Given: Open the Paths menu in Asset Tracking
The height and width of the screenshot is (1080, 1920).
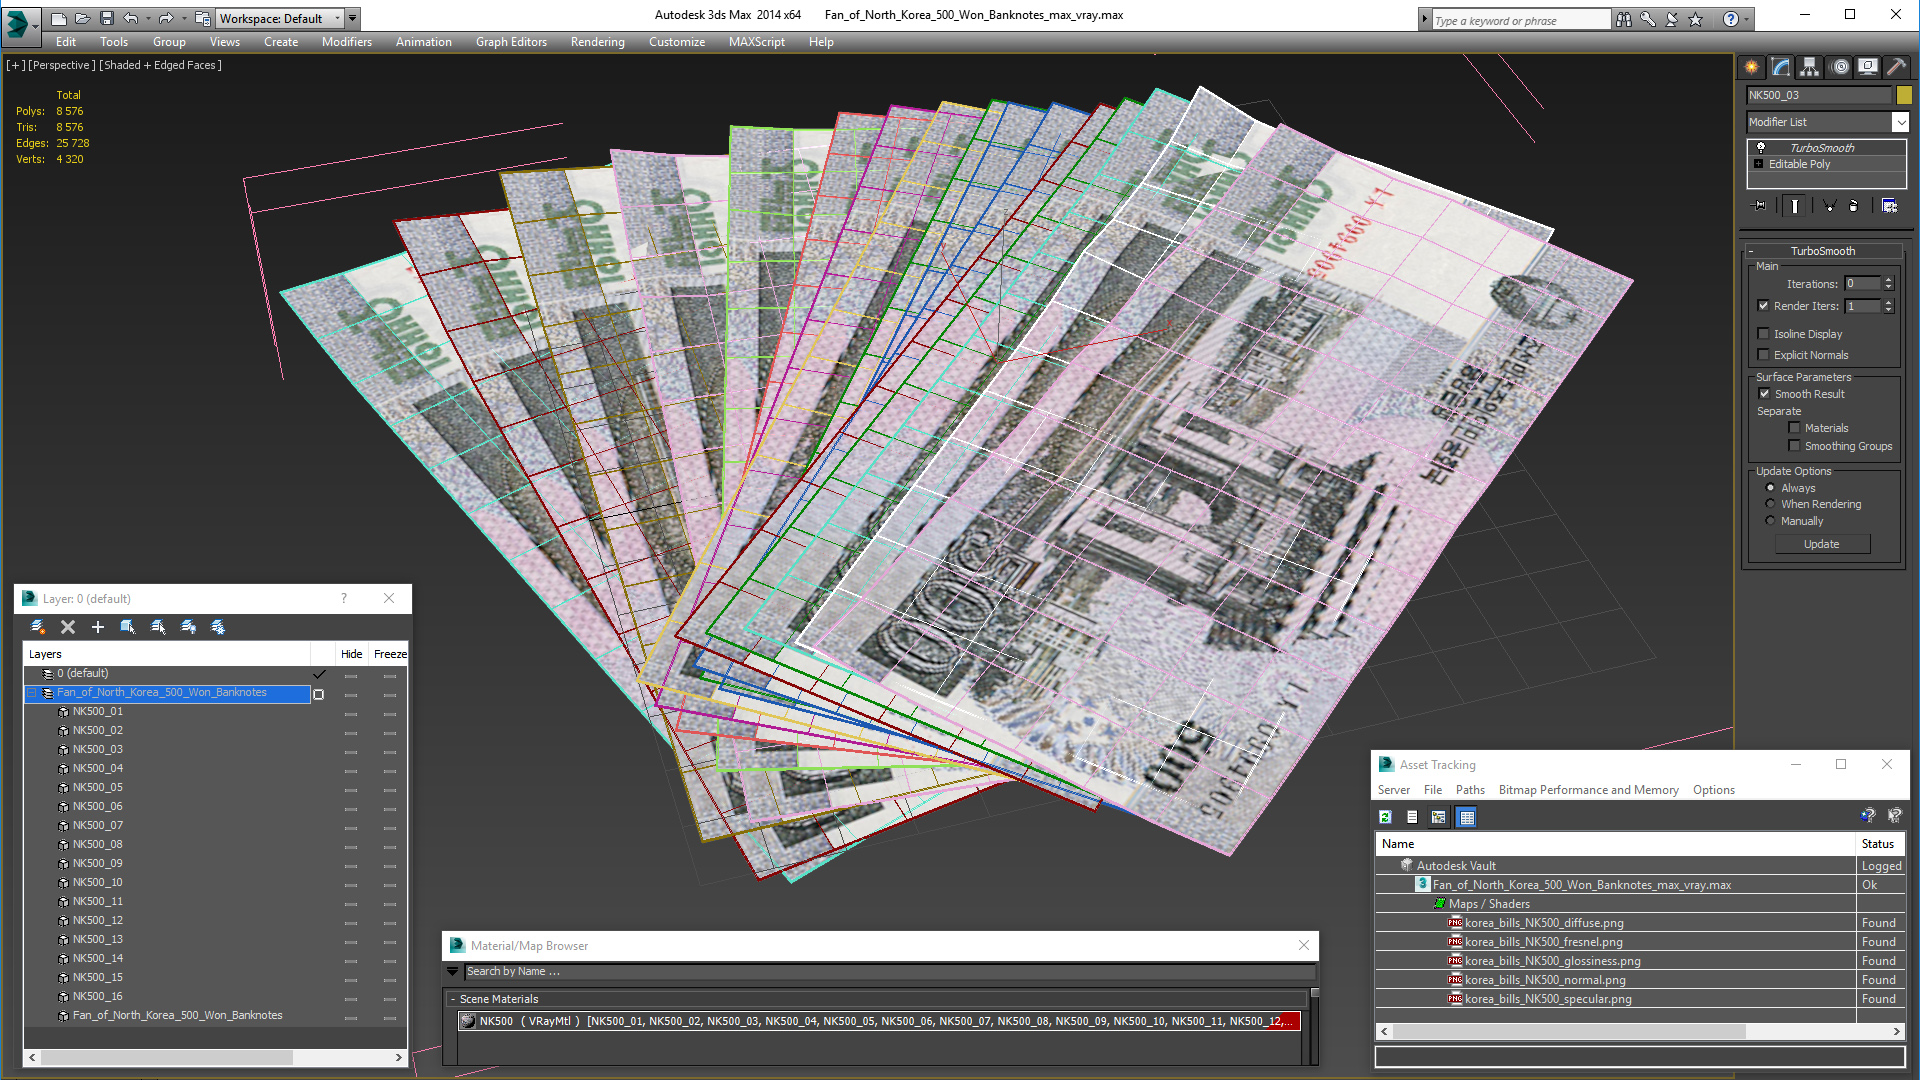Looking at the screenshot, I should 1470,790.
